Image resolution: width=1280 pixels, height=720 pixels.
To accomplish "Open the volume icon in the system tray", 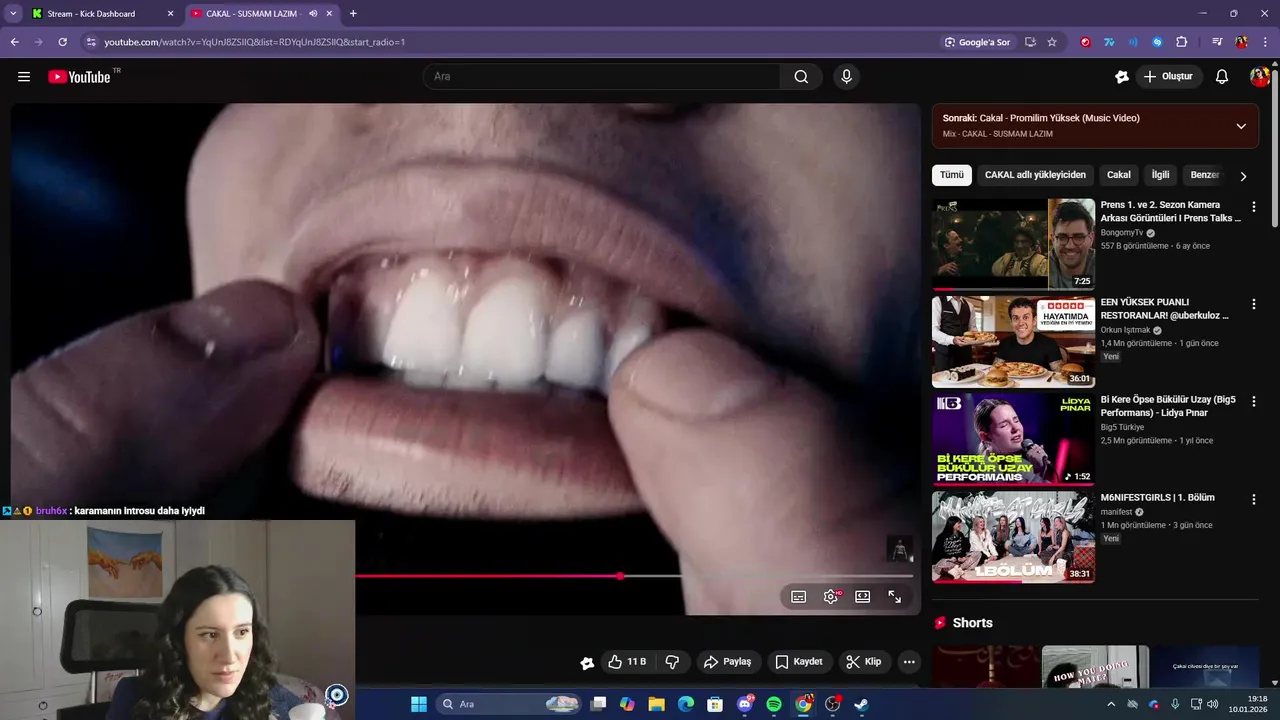I will (x=1213, y=704).
